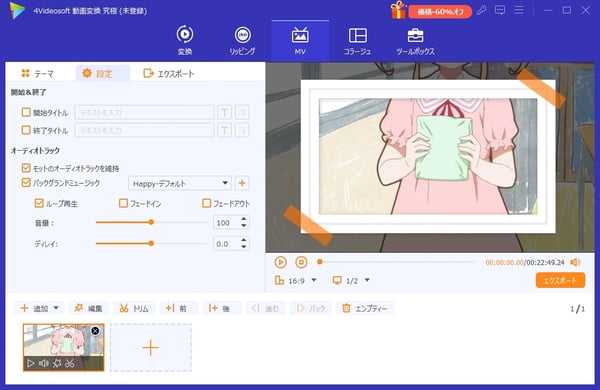This screenshot has width=600, height=390.
Task: Open the 1/2 preview screen dropdown
Action: click(351, 281)
